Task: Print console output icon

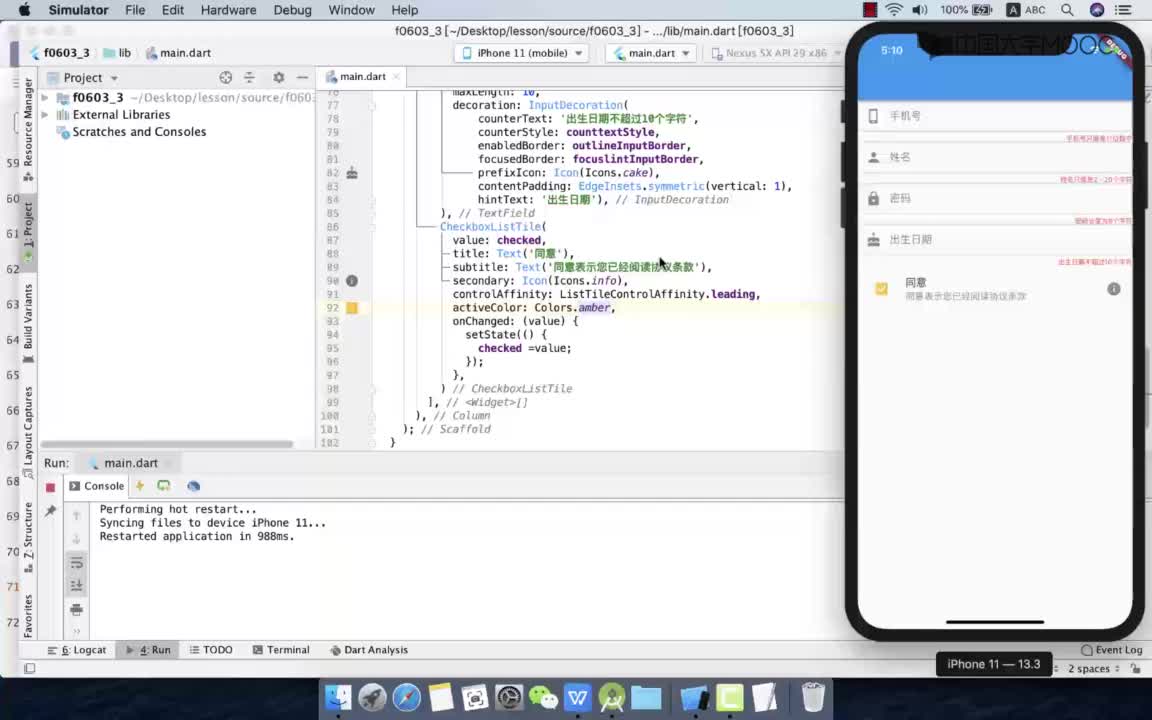Action: click(x=76, y=609)
